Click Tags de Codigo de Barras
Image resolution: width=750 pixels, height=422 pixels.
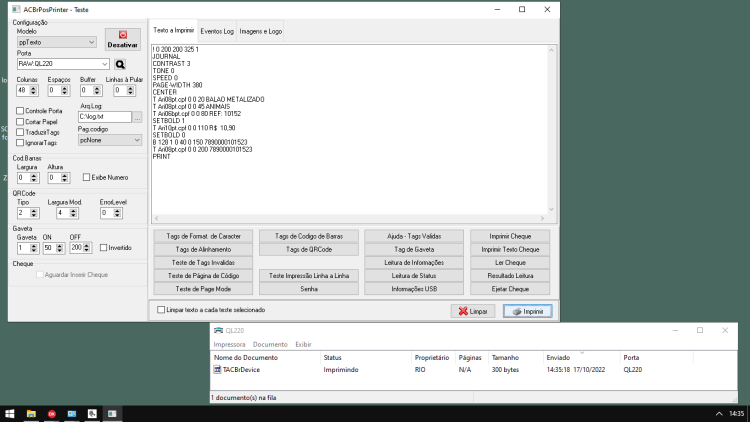pyautogui.click(x=309, y=236)
